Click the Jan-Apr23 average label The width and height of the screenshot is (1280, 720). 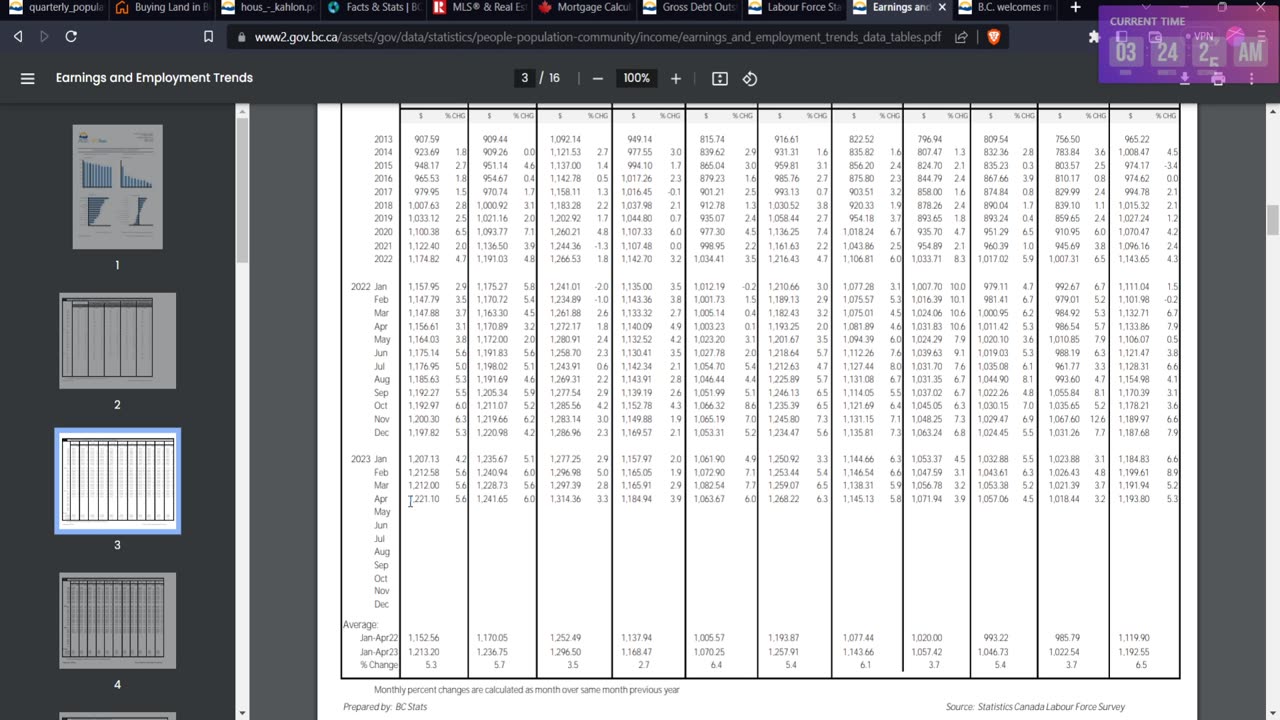pos(378,651)
